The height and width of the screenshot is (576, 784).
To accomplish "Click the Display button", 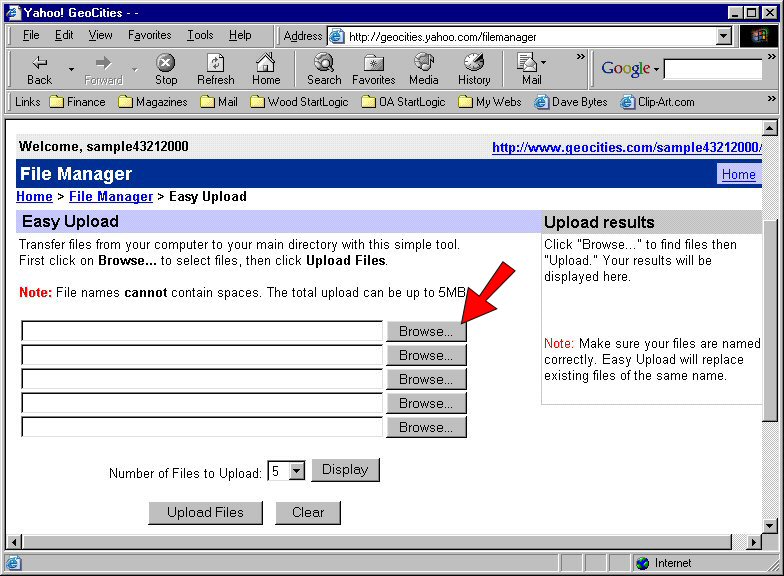I will click(x=346, y=470).
